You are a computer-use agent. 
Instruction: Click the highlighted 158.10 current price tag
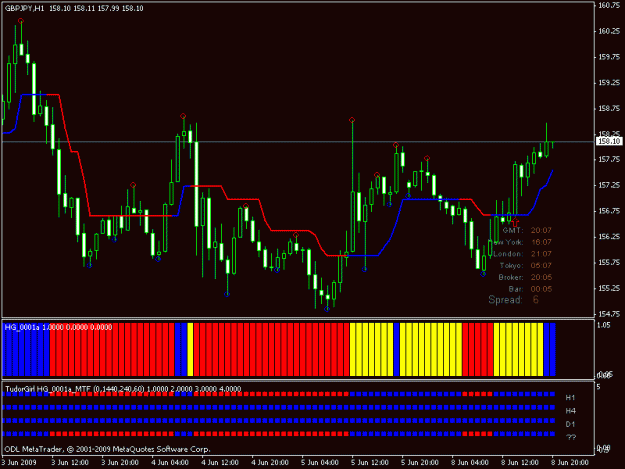coord(609,141)
